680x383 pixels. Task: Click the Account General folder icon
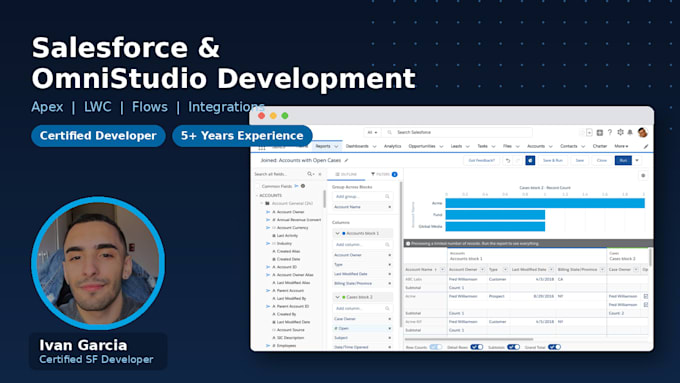[x=267, y=203]
